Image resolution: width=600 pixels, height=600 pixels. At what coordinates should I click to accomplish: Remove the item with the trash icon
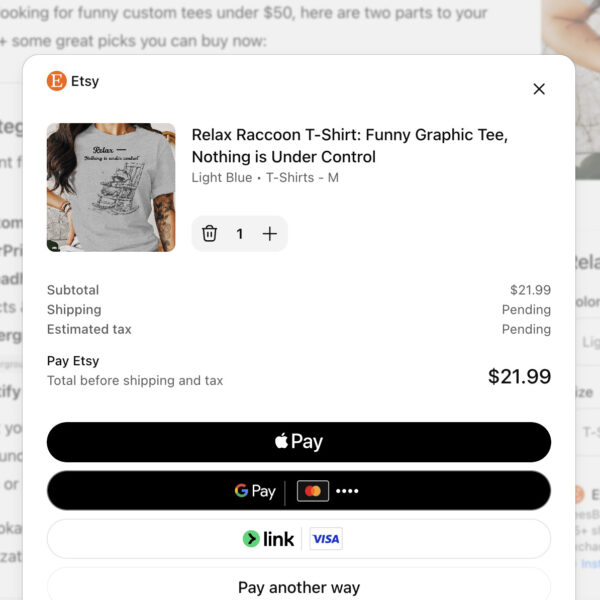coord(209,233)
